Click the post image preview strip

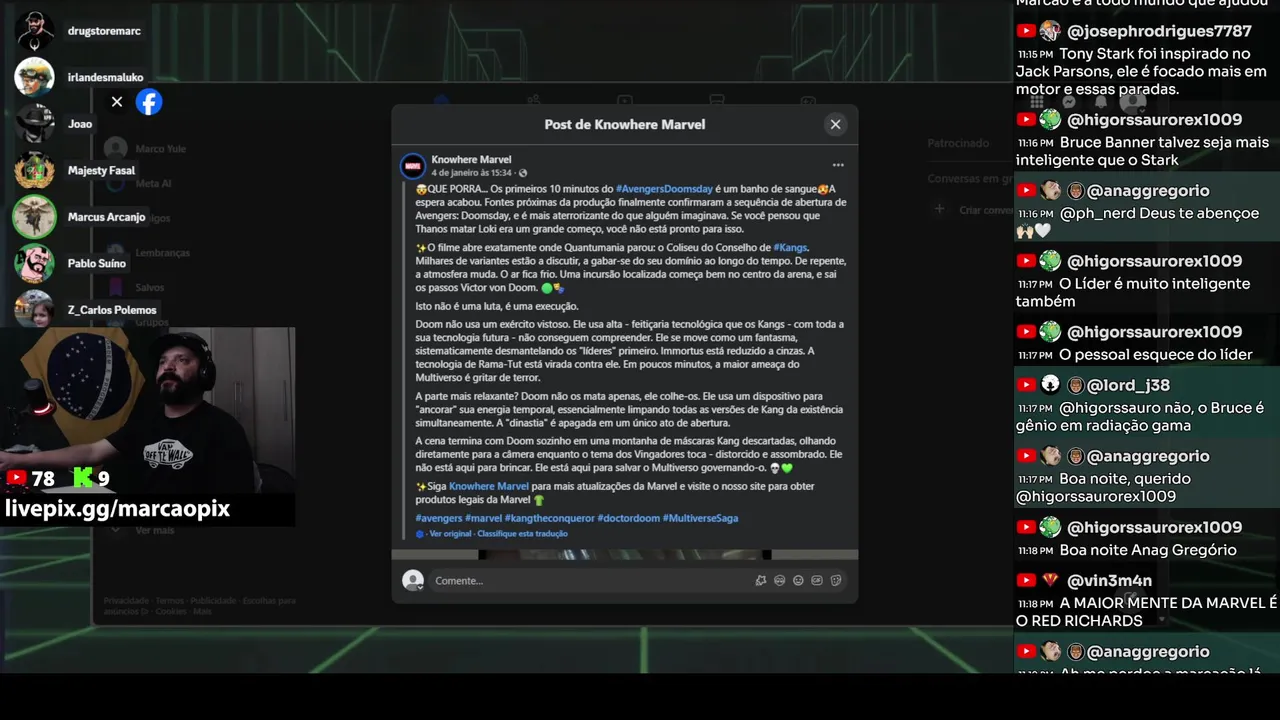[625, 555]
